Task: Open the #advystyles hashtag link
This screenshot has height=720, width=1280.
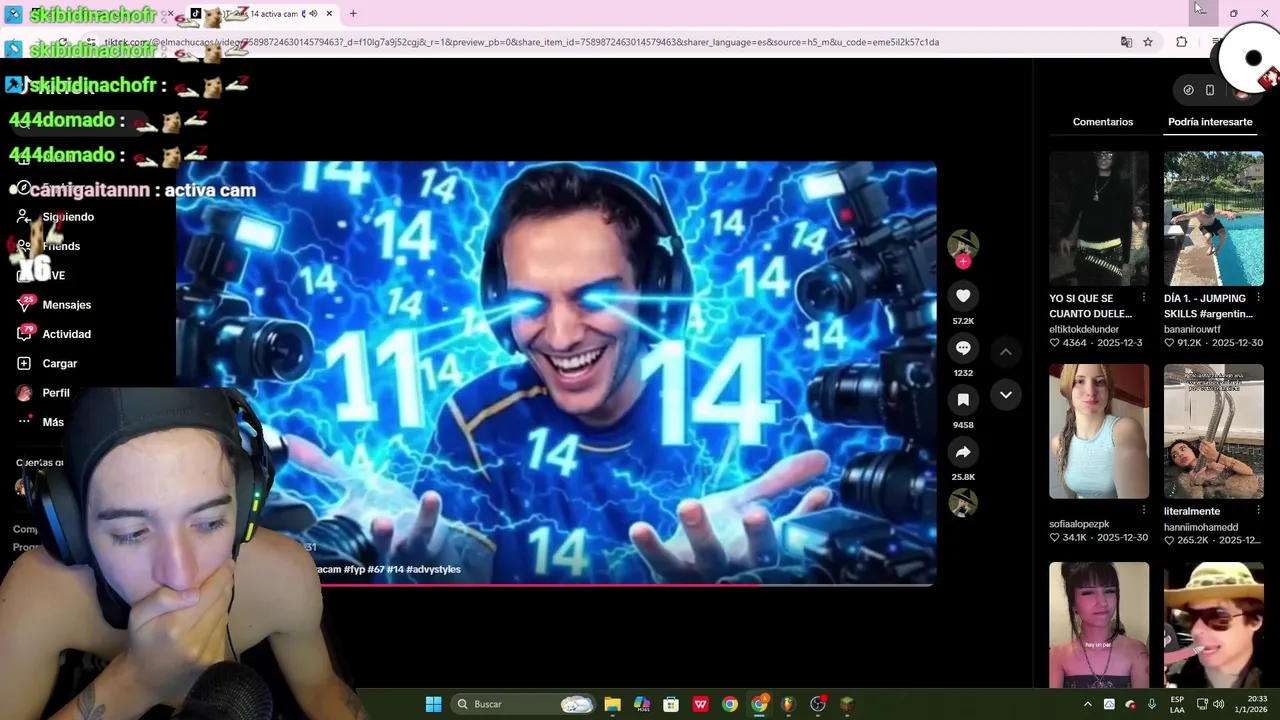Action: click(433, 569)
